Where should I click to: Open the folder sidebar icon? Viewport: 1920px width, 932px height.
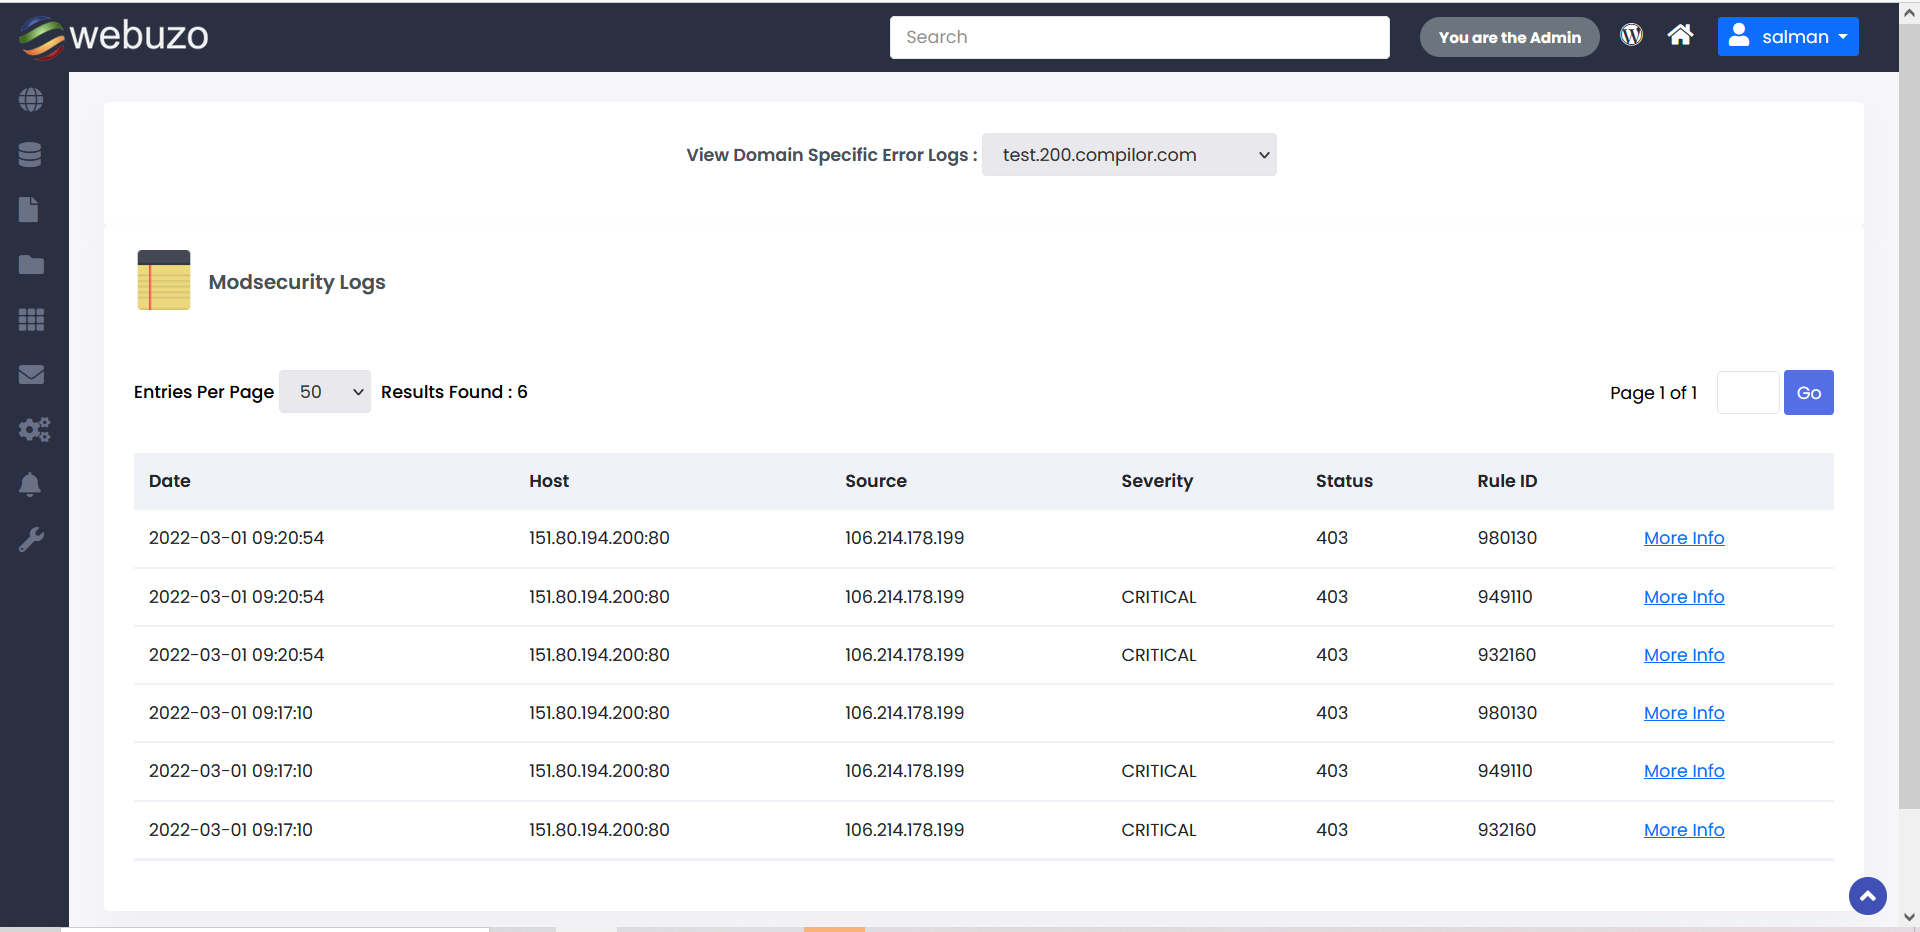(x=31, y=265)
